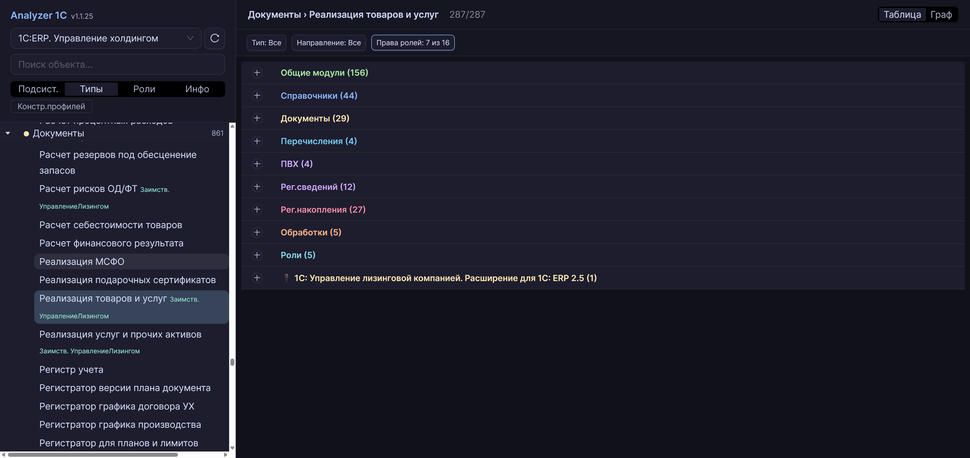Select Регистр учета document
Image resolution: width=970 pixels, height=458 pixels.
(x=131, y=369)
